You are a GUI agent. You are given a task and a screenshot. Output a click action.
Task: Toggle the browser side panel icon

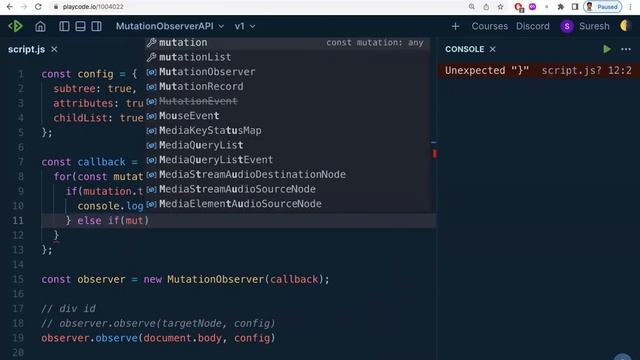[x=575, y=7]
